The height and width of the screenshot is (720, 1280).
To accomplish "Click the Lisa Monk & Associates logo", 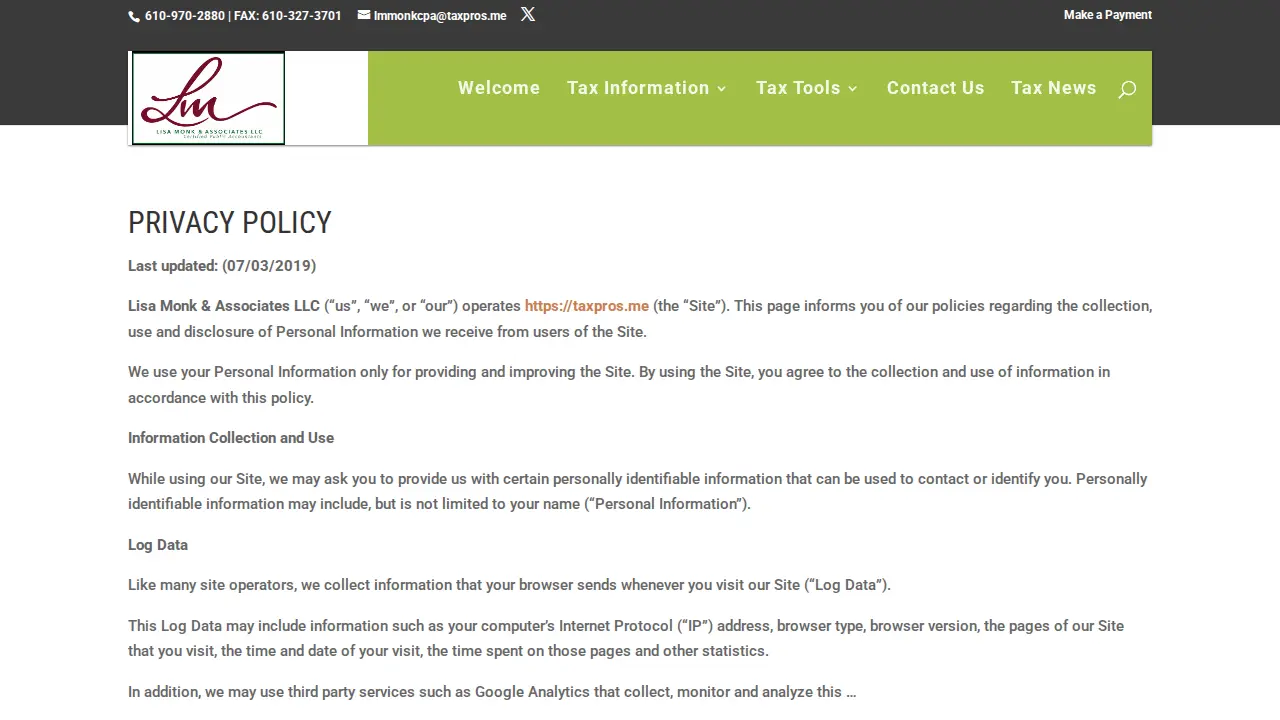I will click(x=208, y=98).
